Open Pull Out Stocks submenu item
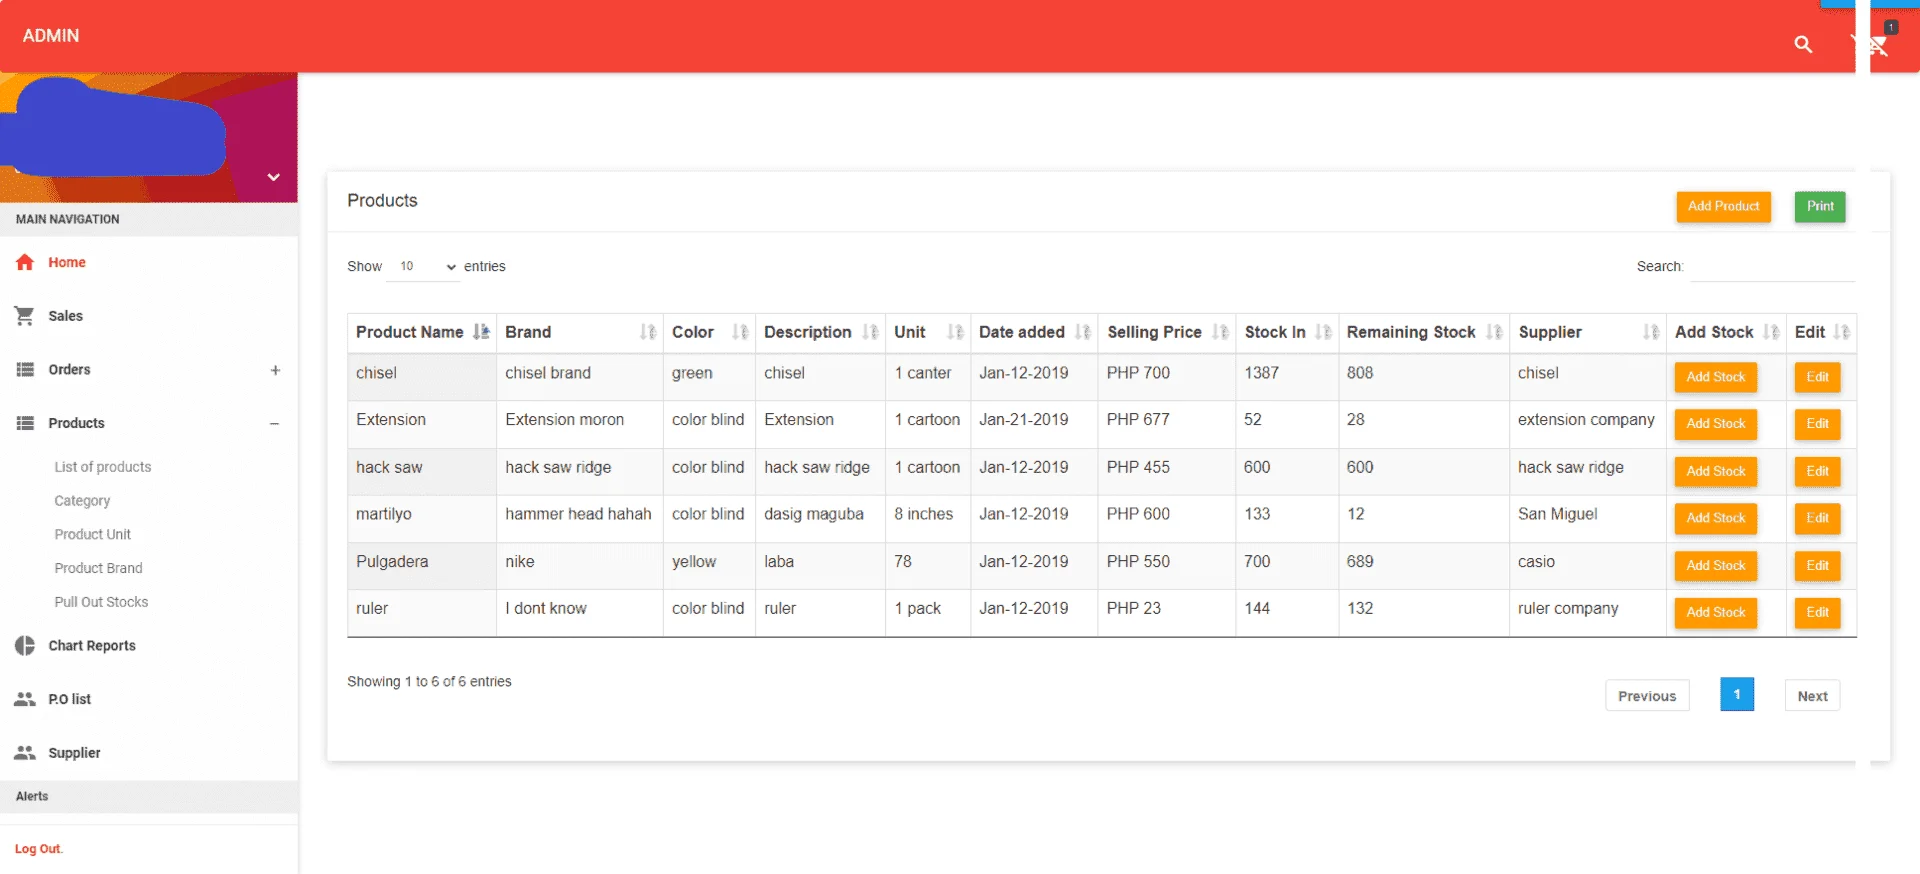Viewport: 1920px width, 874px height. 101,602
